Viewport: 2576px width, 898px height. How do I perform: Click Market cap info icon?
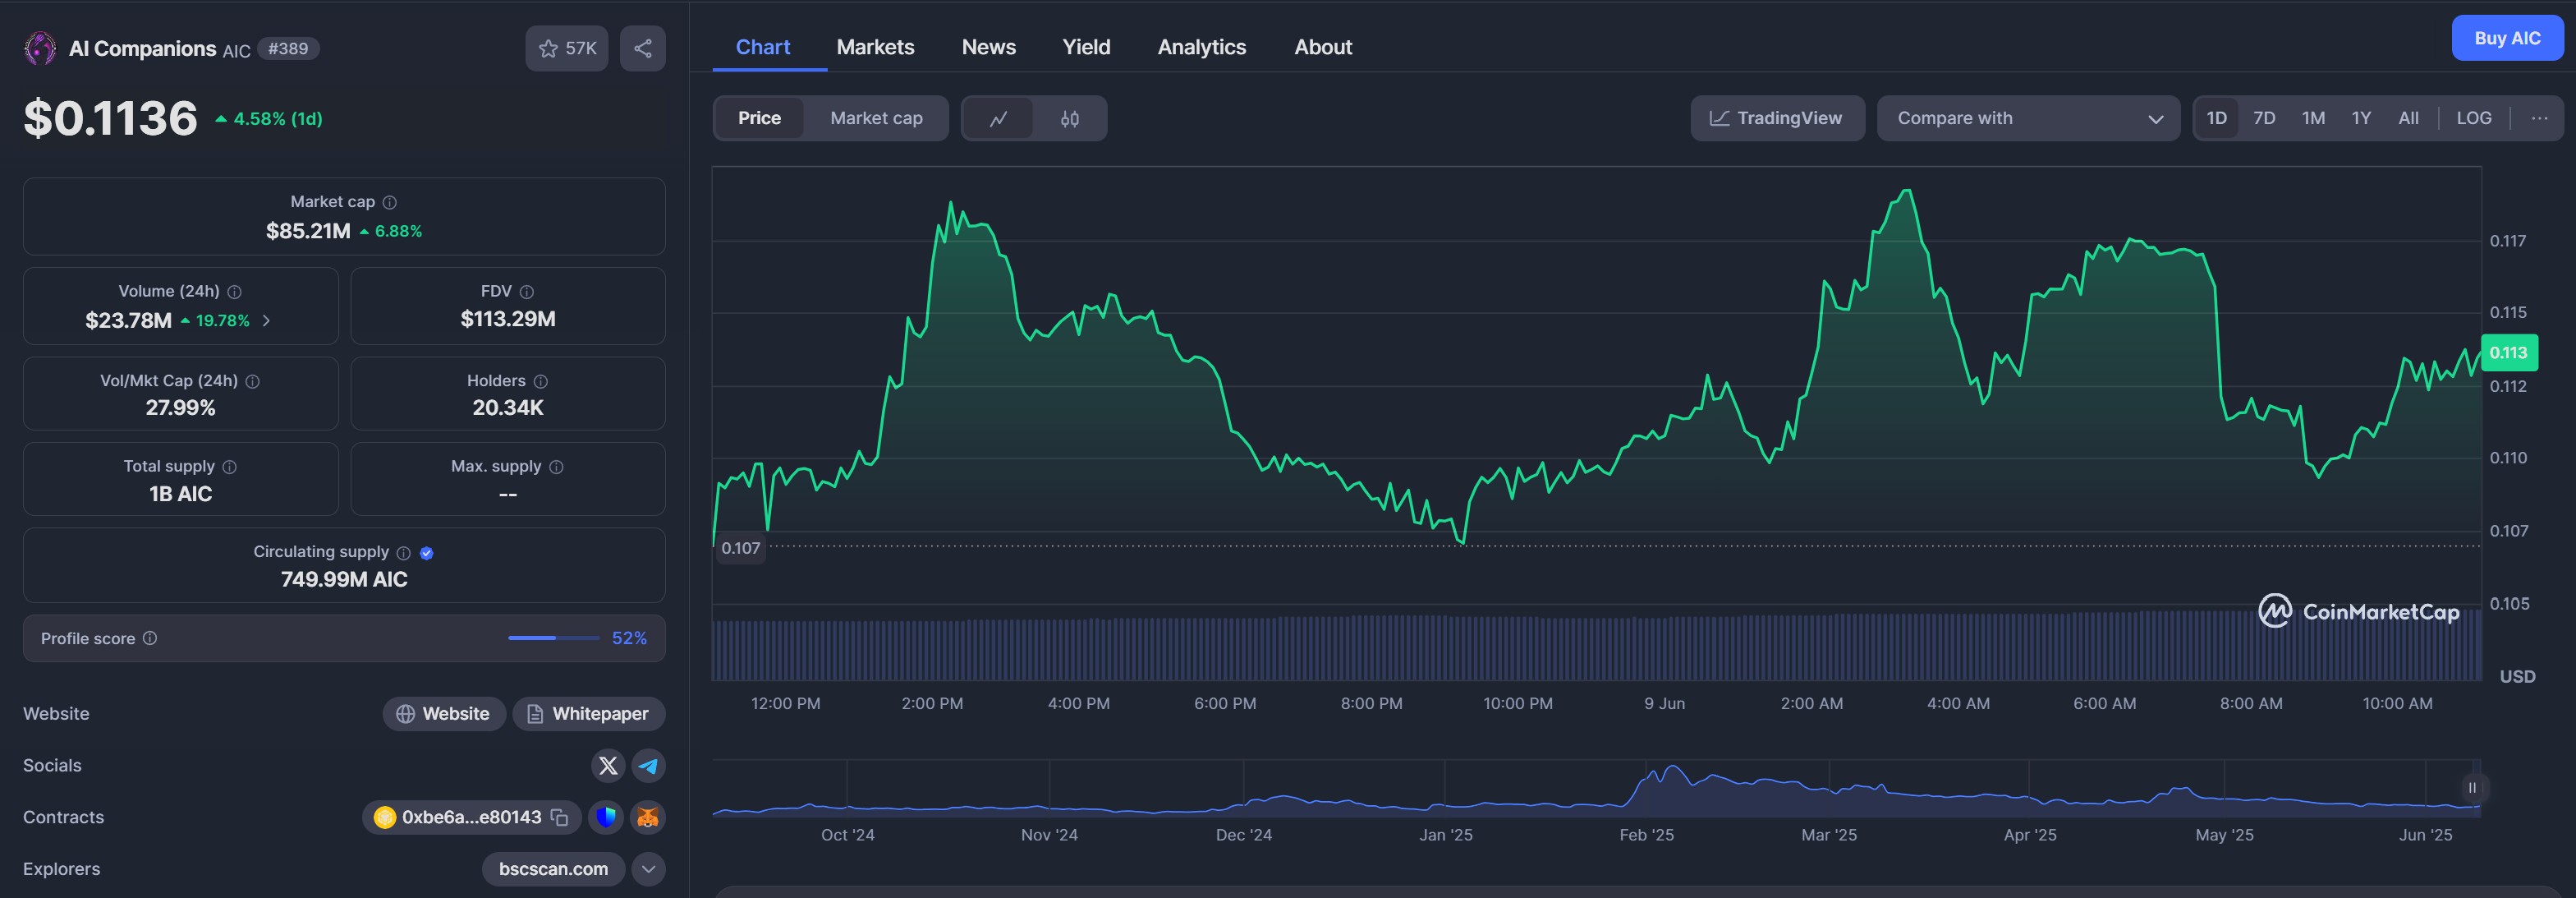[x=390, y=202]
